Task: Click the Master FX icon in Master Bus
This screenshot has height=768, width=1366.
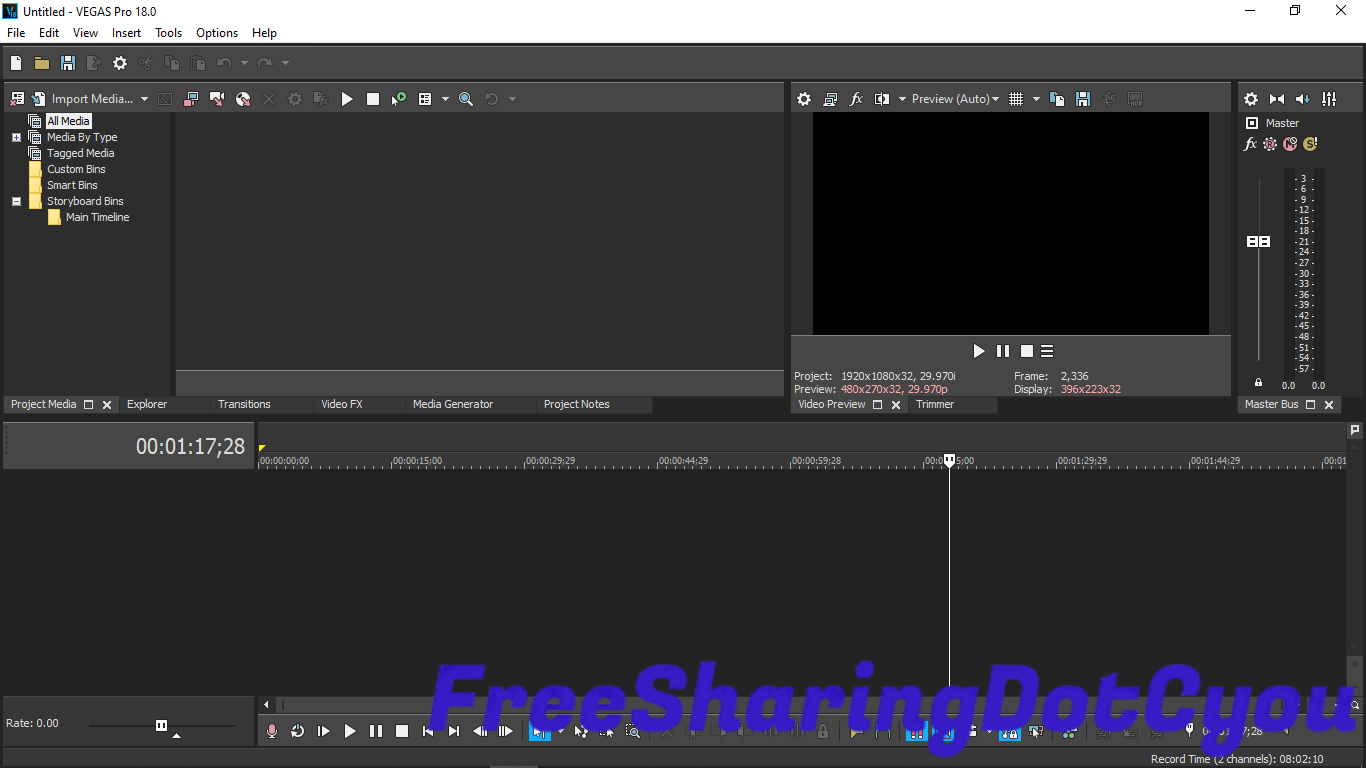Action: (x=1250, y=144)
